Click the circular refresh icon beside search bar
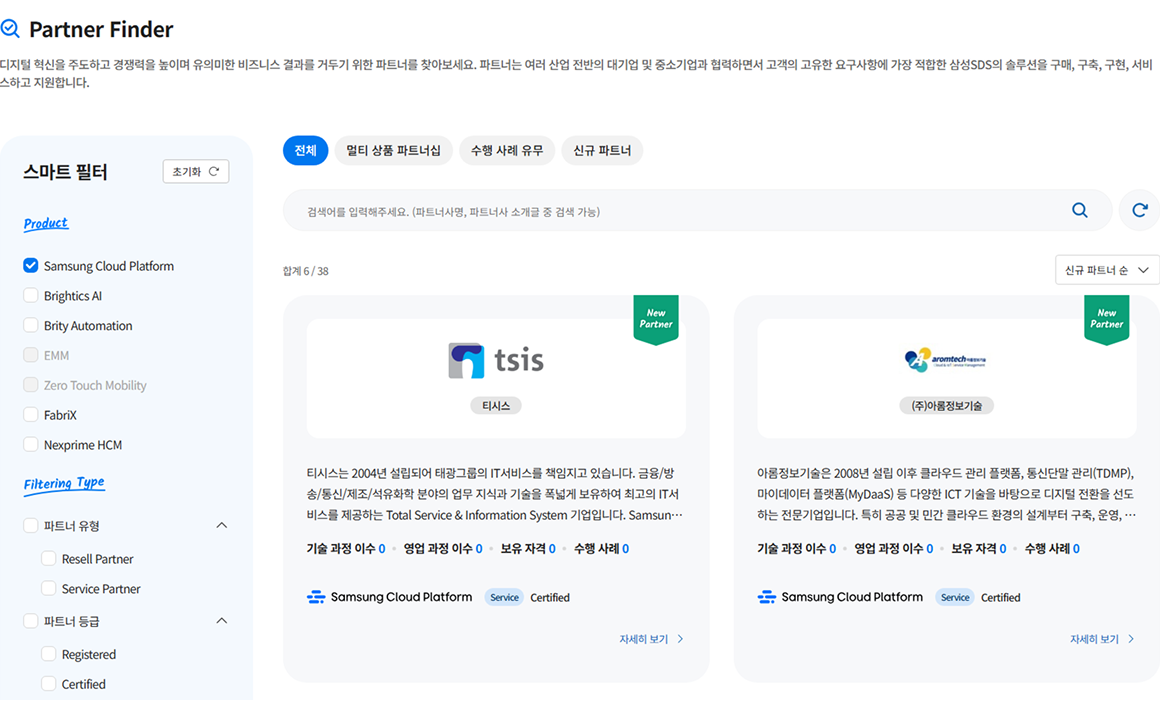Screen dimensions: 1160x701 pos(1139,211)
